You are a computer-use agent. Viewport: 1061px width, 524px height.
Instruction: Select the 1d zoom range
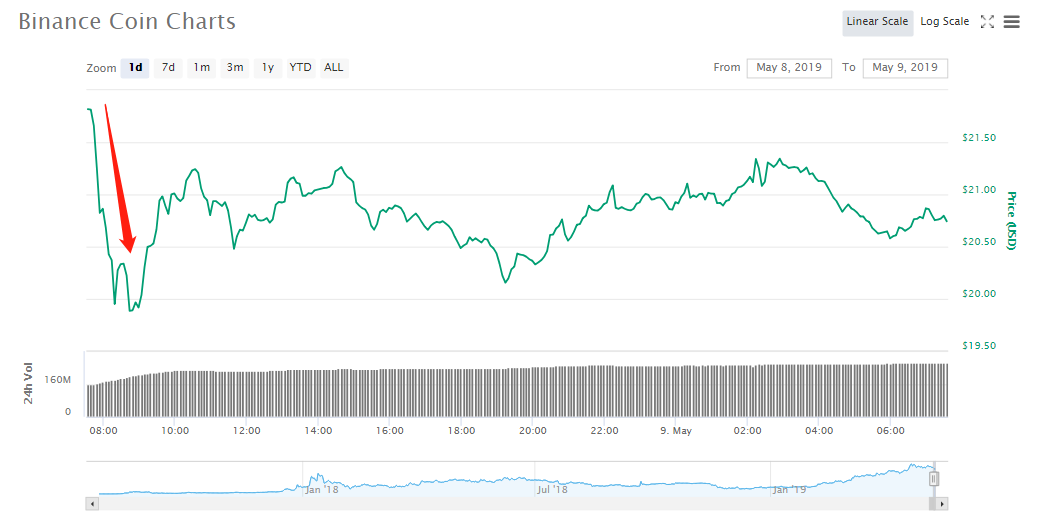135,68
